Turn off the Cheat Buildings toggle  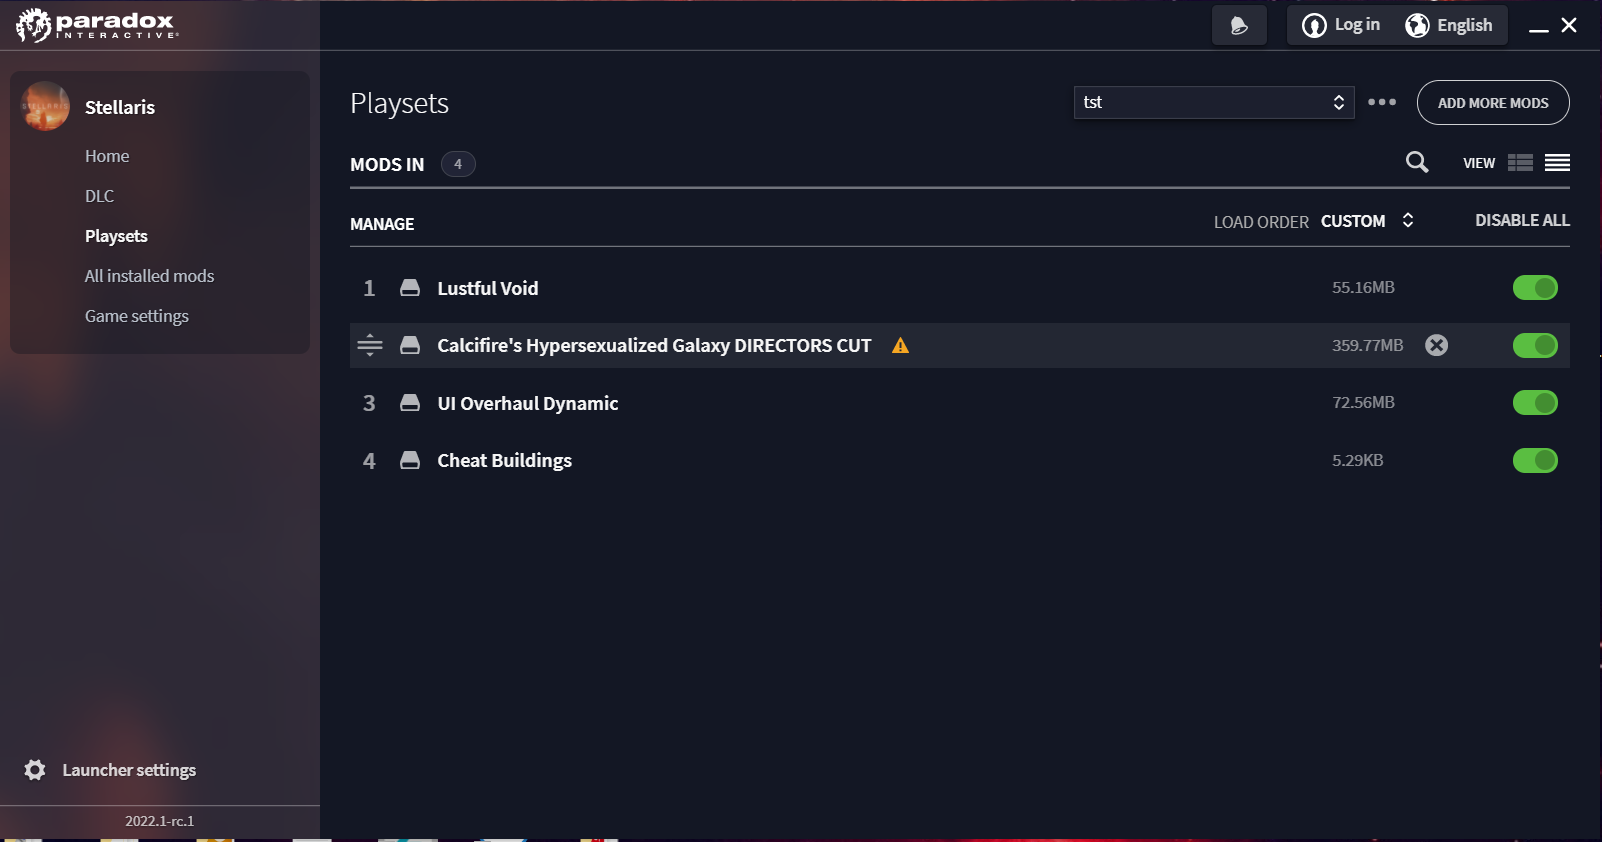(x=1535, y=461)
